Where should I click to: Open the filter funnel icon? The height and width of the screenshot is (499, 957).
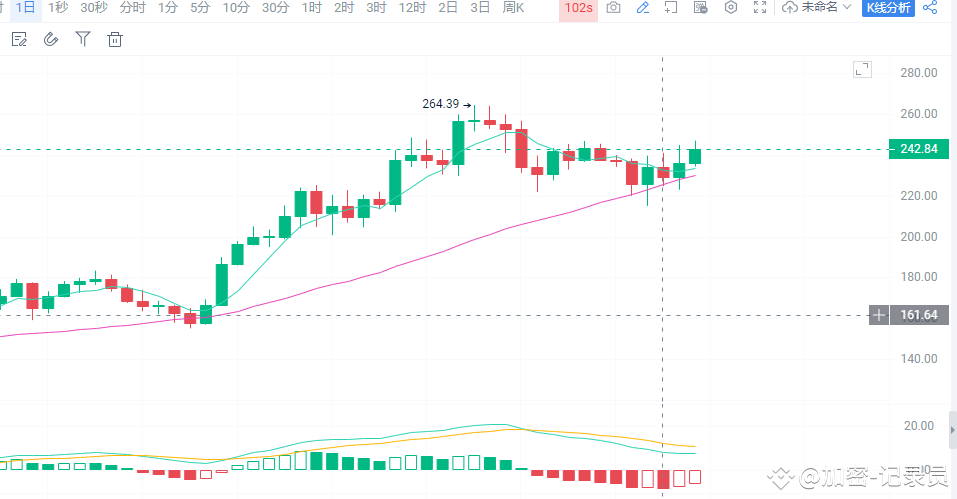pyautogui.click(x=82, y=40)
